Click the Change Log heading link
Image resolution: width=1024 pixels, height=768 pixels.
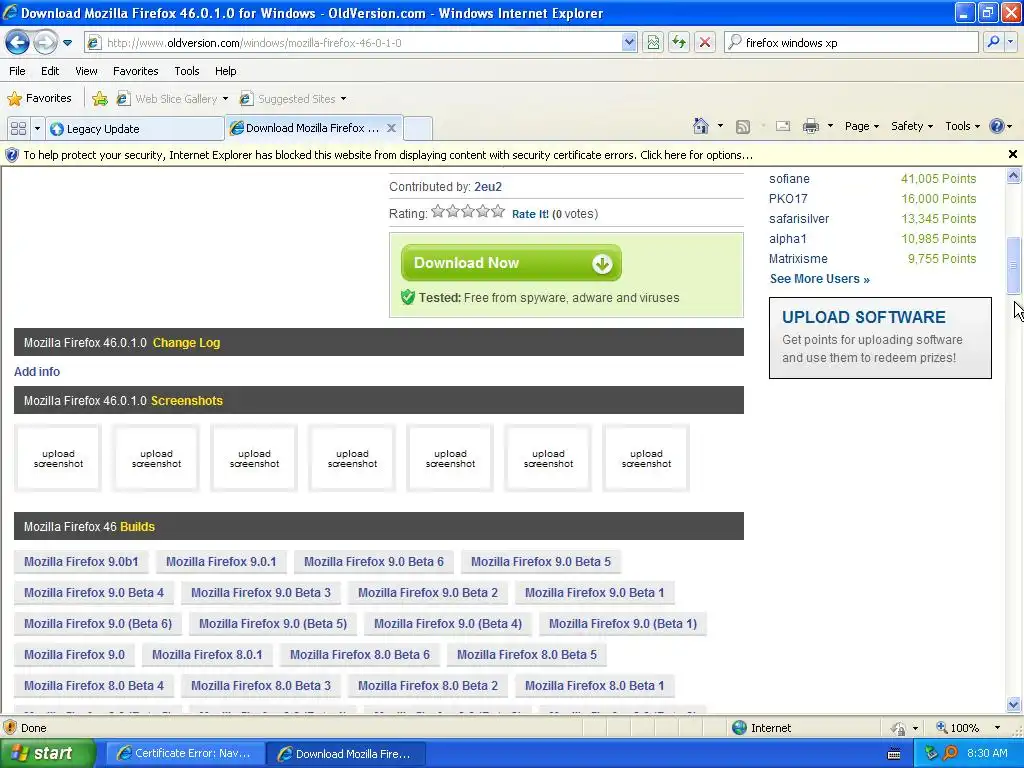tap(186, 343)
